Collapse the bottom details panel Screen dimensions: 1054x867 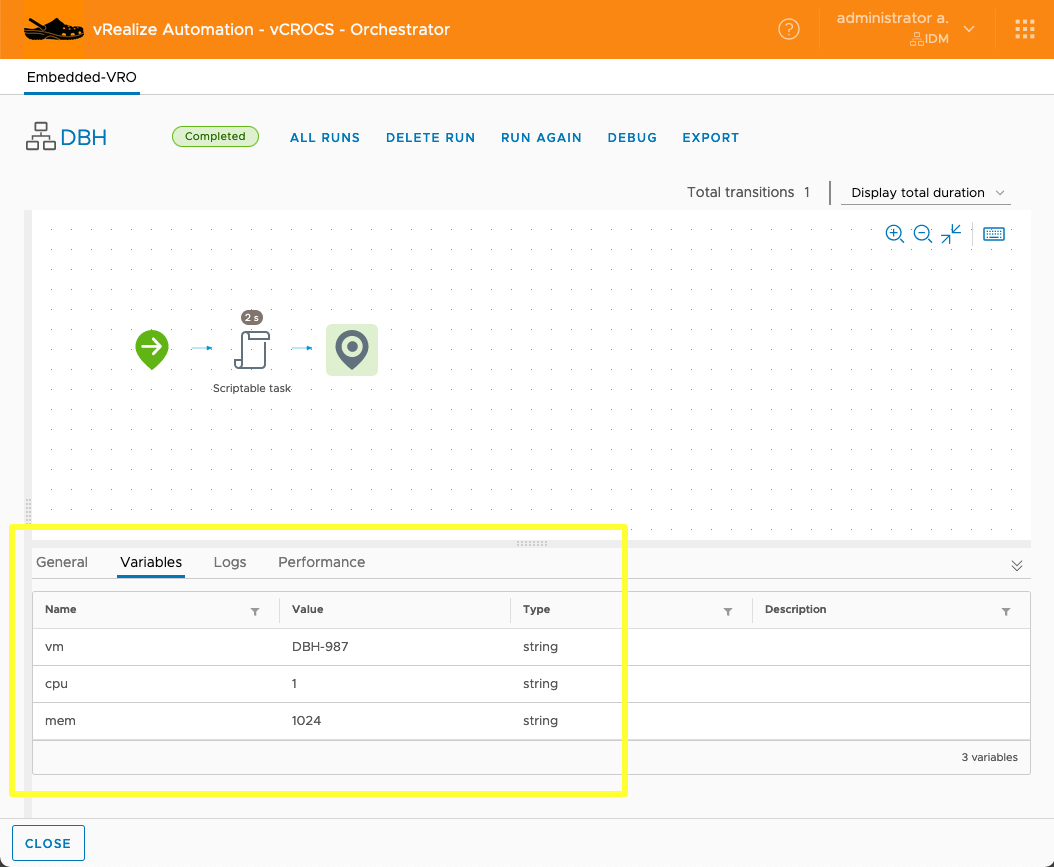coord(1016,565)
